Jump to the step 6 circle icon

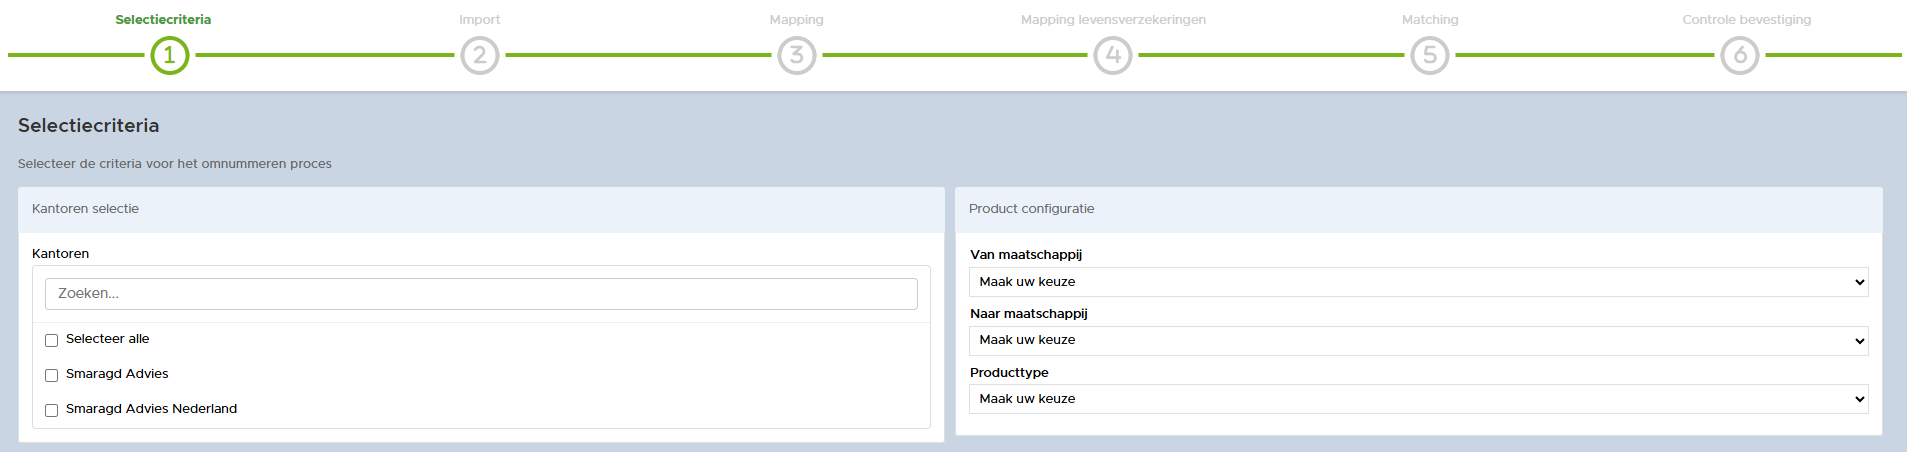tap(1740, 55)
